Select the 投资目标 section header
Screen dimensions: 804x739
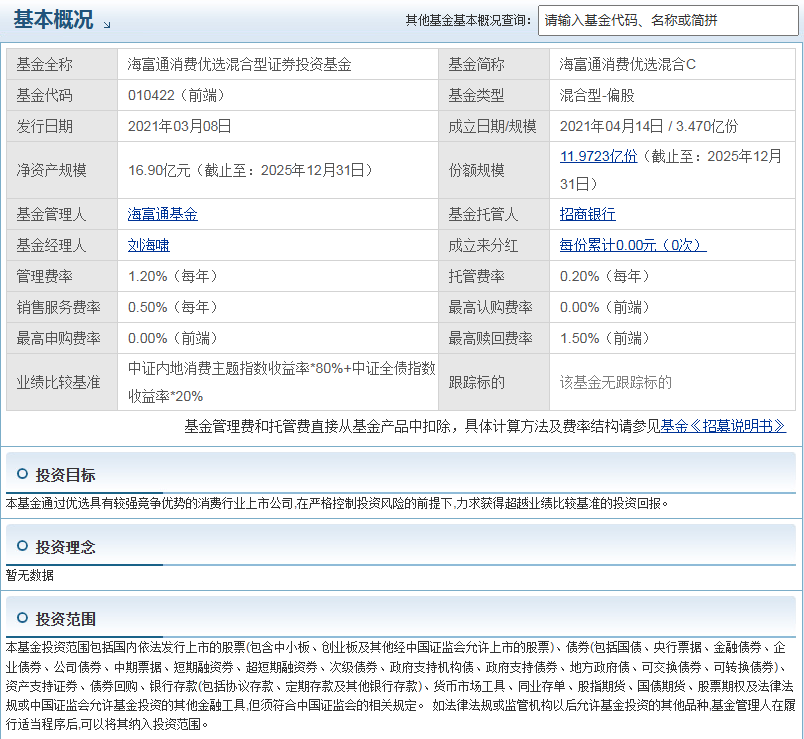coord(65,475)
